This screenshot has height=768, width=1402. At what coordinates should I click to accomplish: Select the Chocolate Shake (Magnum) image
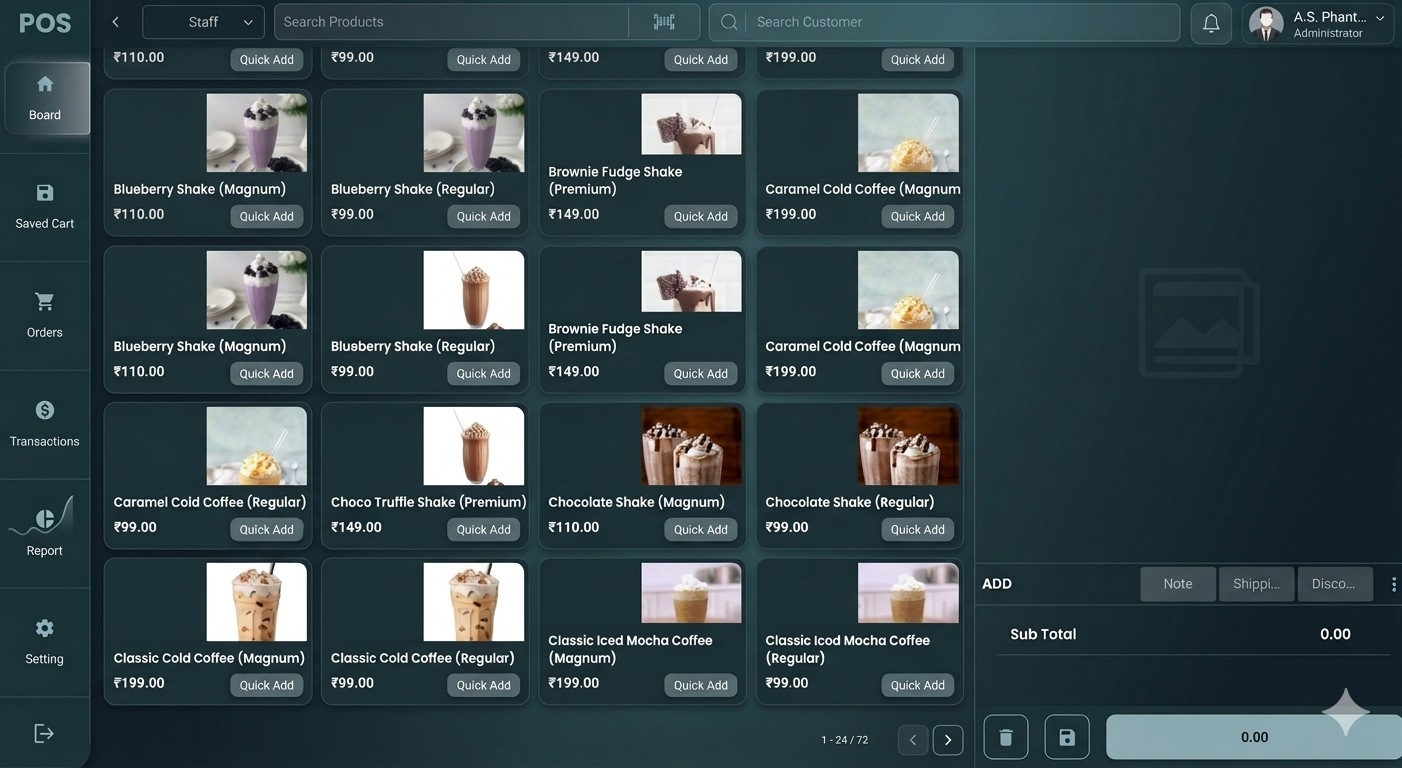click(691, 446)
